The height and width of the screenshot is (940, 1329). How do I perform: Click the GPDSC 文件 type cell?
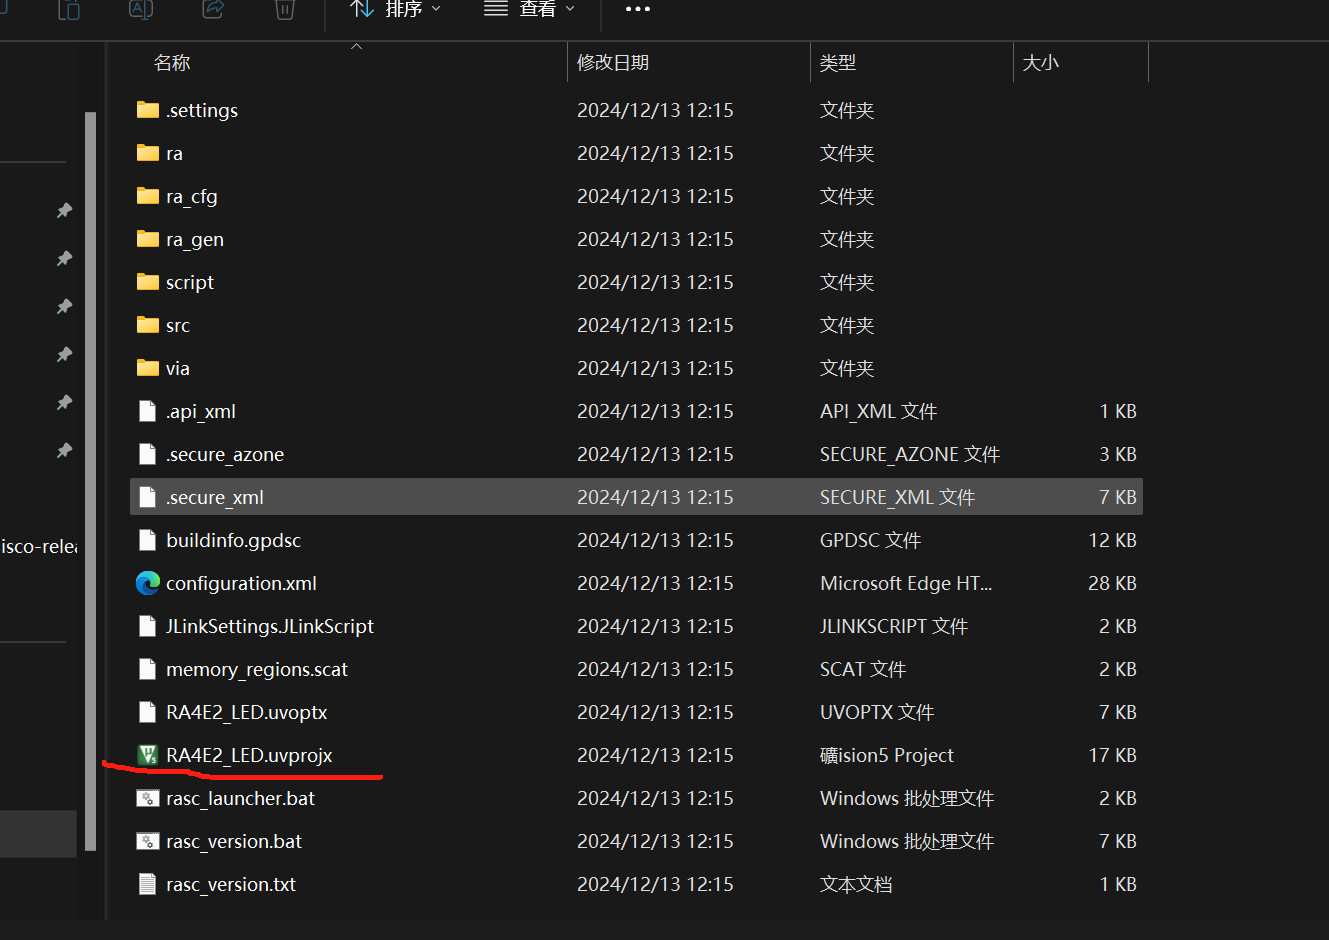click(870, 540)
